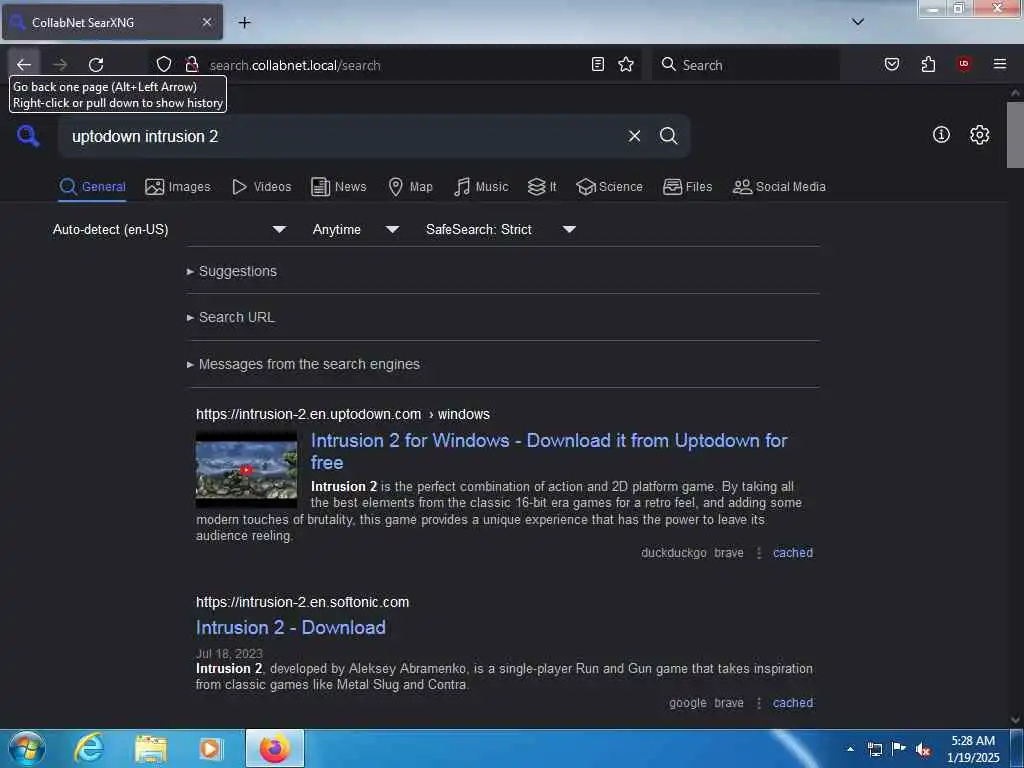
Task: Switch to the Social Media tab
Action: (x=779, y=187)
